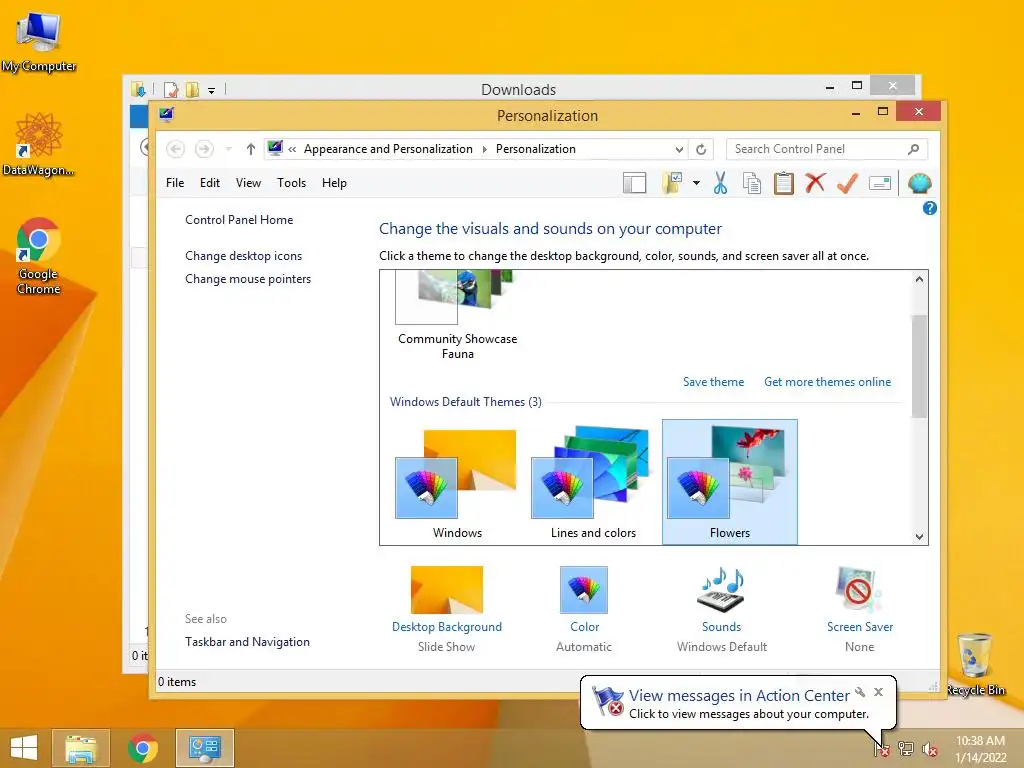1024x768 pixels.
Task: Click the notification wrench options icon
Action: (x=860, y=692)
